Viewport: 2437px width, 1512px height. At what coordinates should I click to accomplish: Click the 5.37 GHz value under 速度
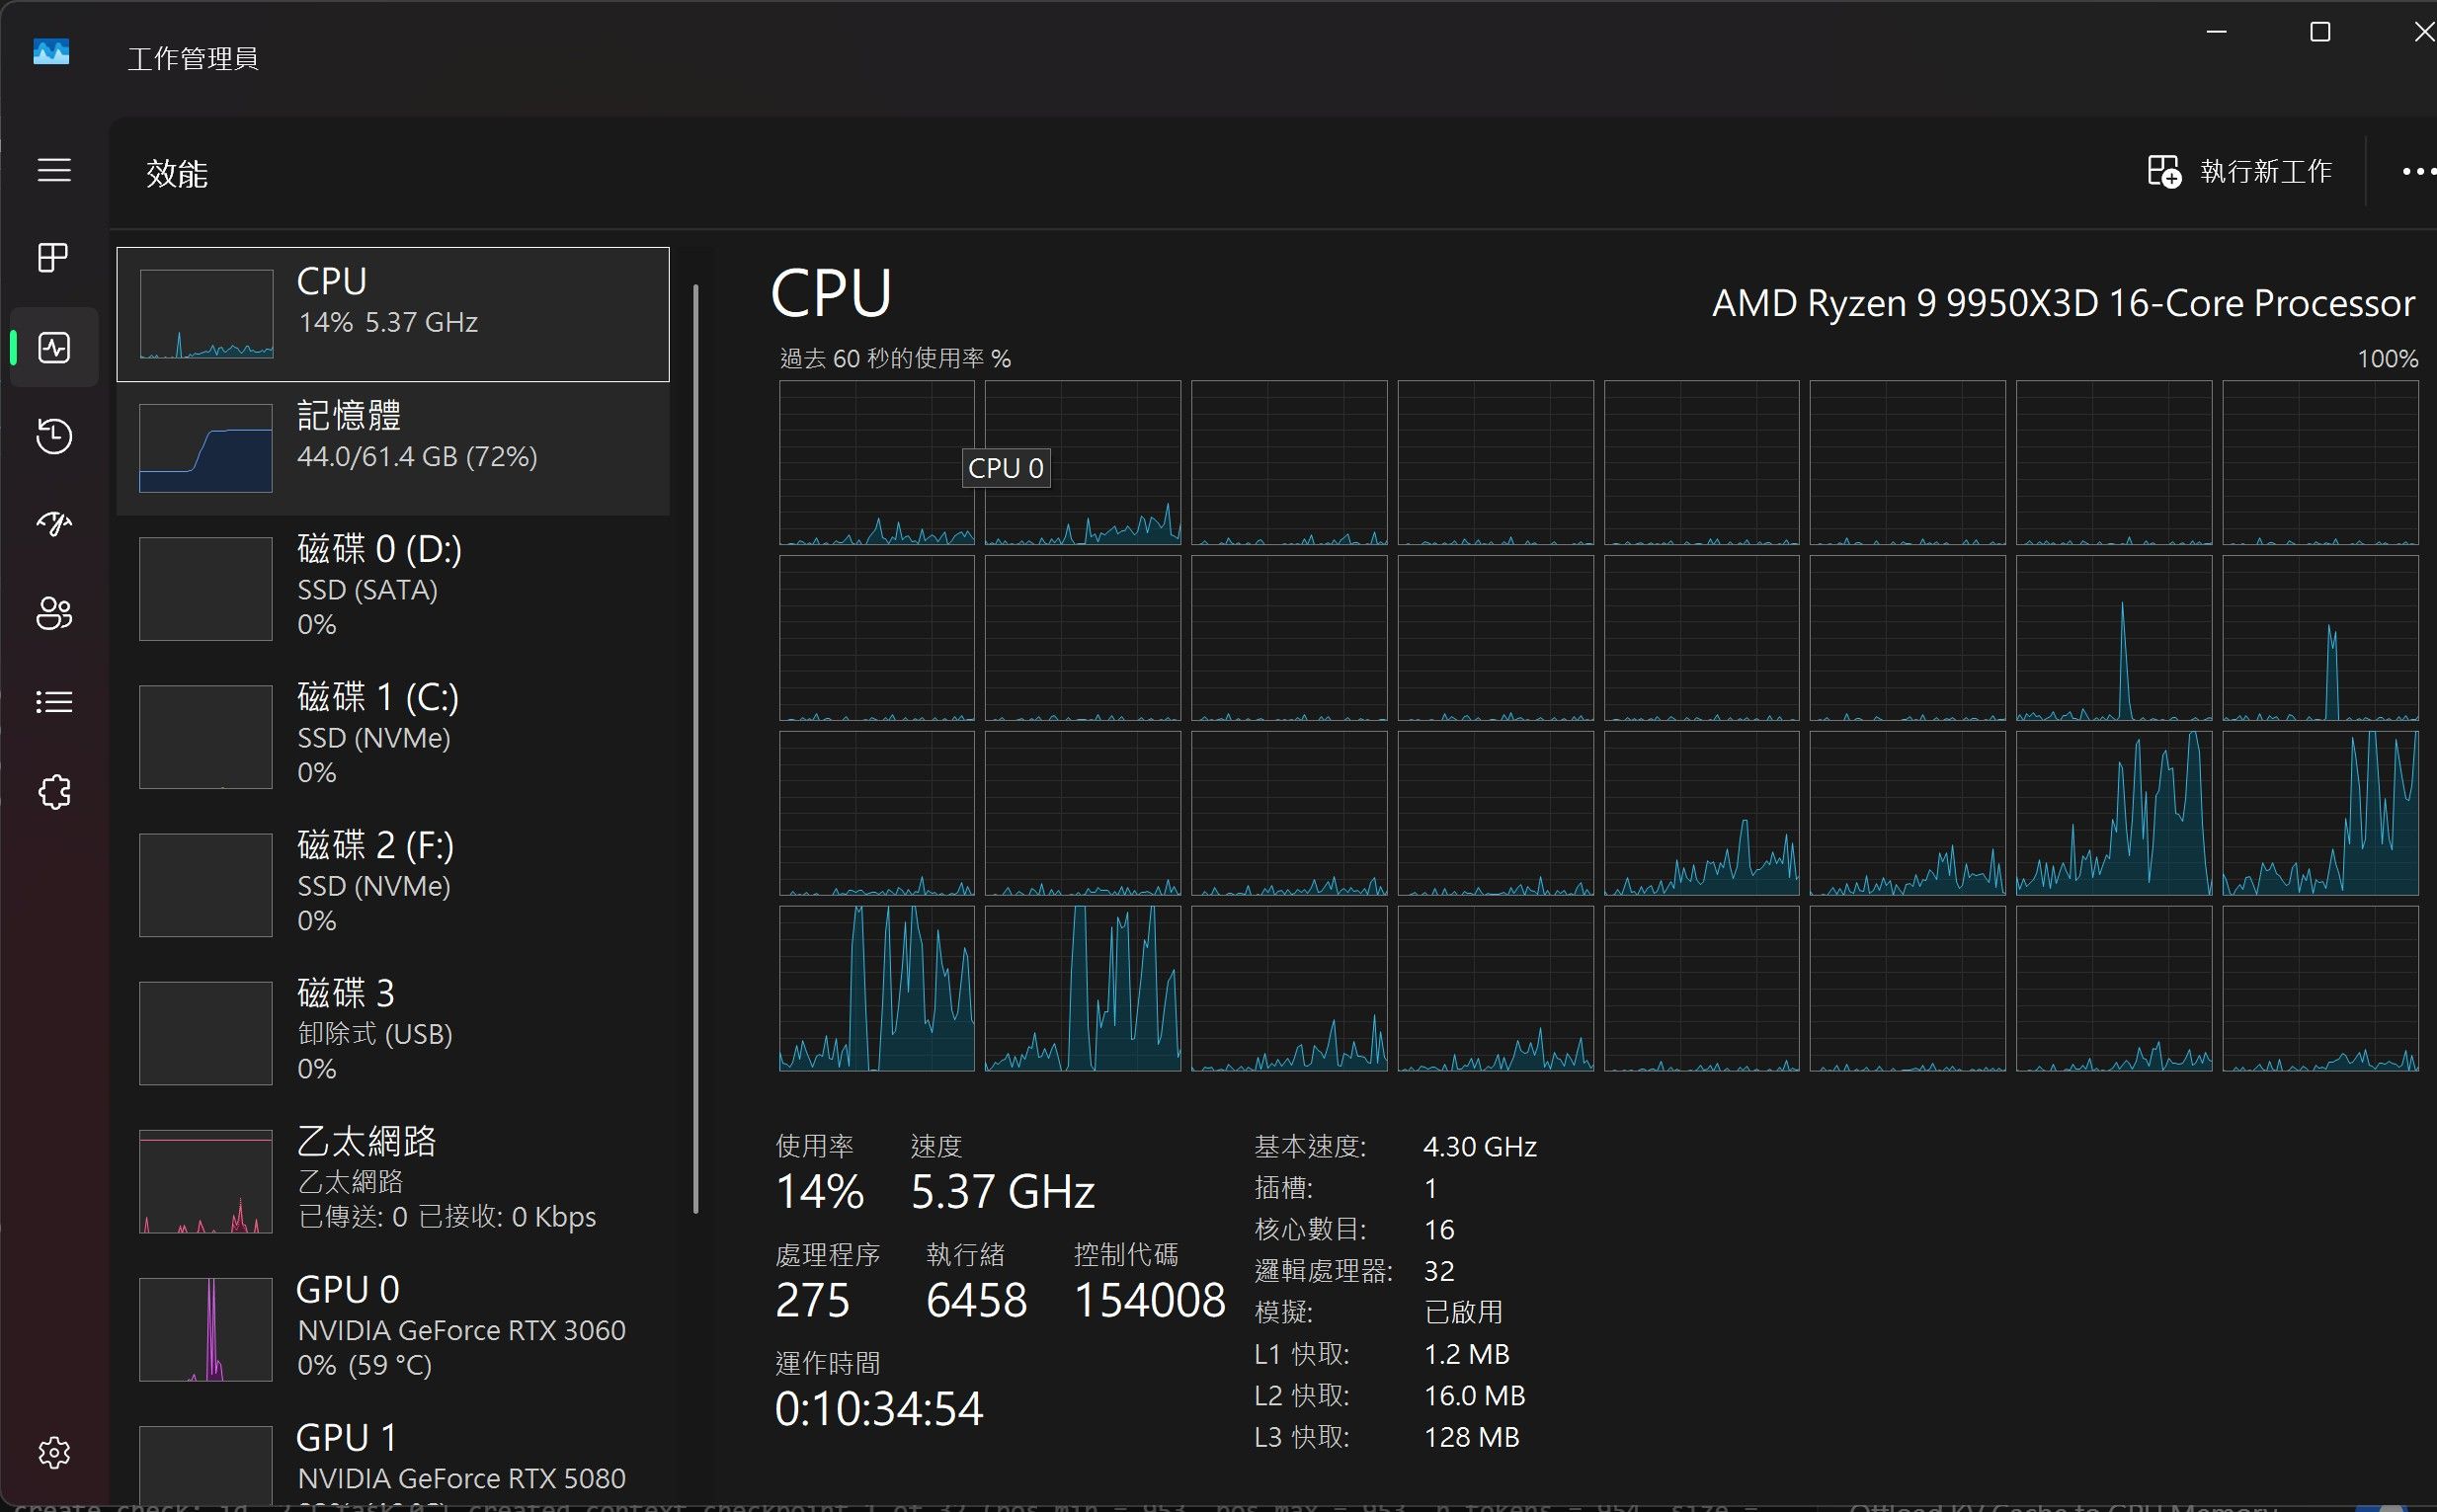pos(1003,1191)
